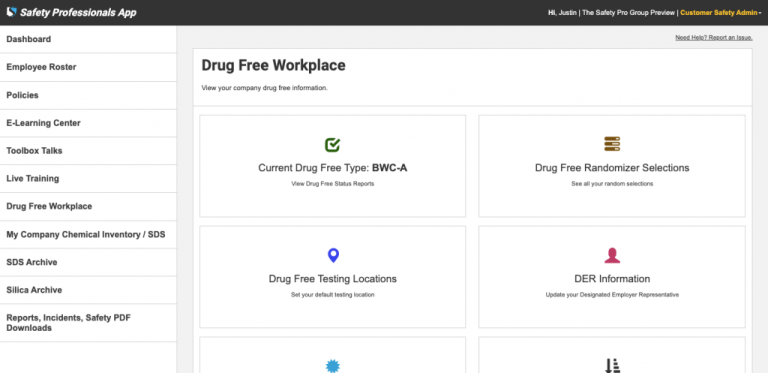The width and height of the screenshot is (768, 373).
Task: Open the Customer Safety Admin dropdown
Action: (x=720, y=13)
